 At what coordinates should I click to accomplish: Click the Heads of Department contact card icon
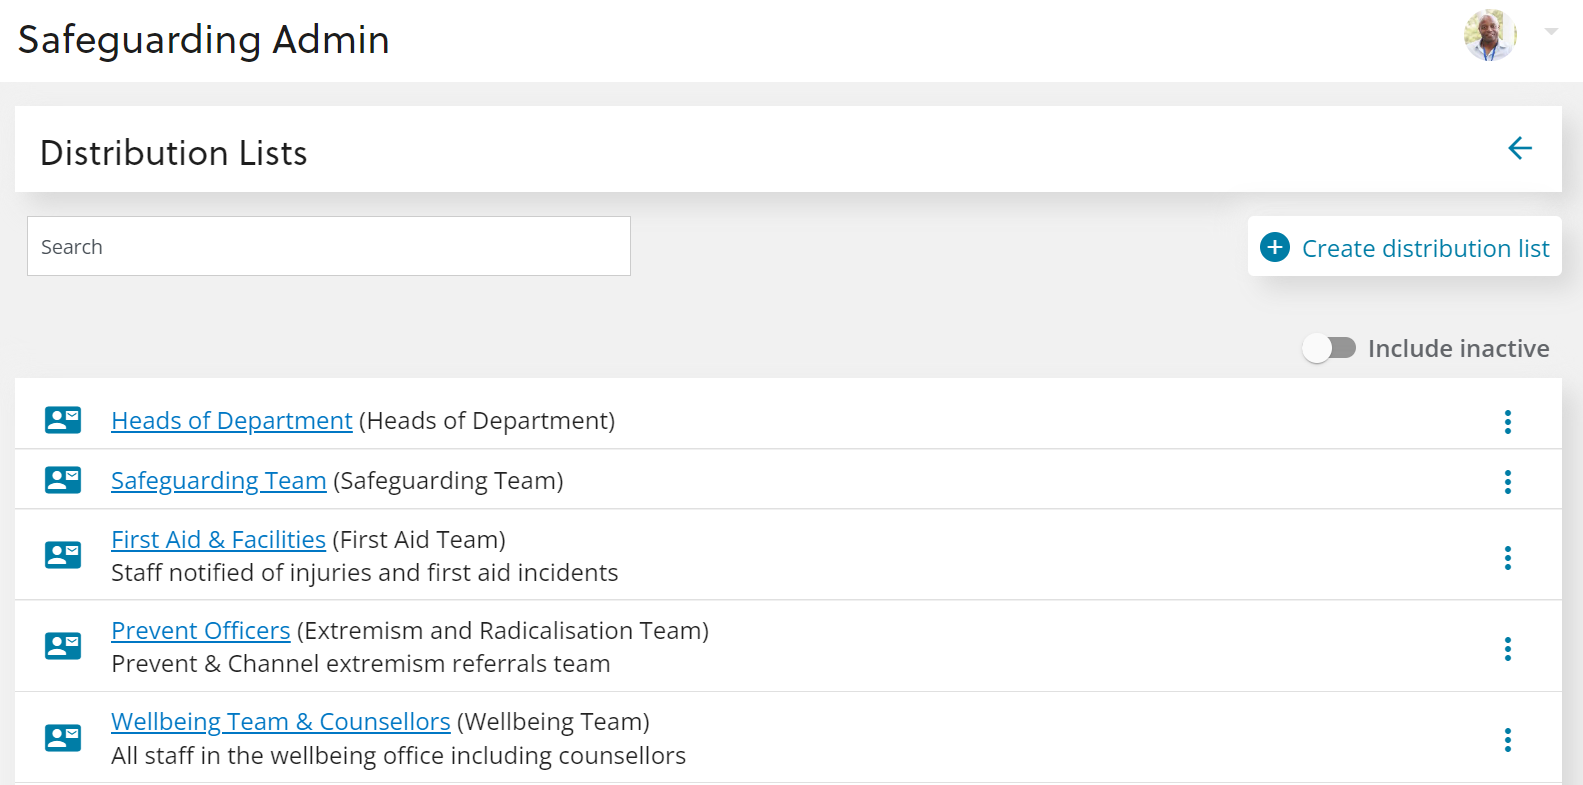click(x=63, y=420)
